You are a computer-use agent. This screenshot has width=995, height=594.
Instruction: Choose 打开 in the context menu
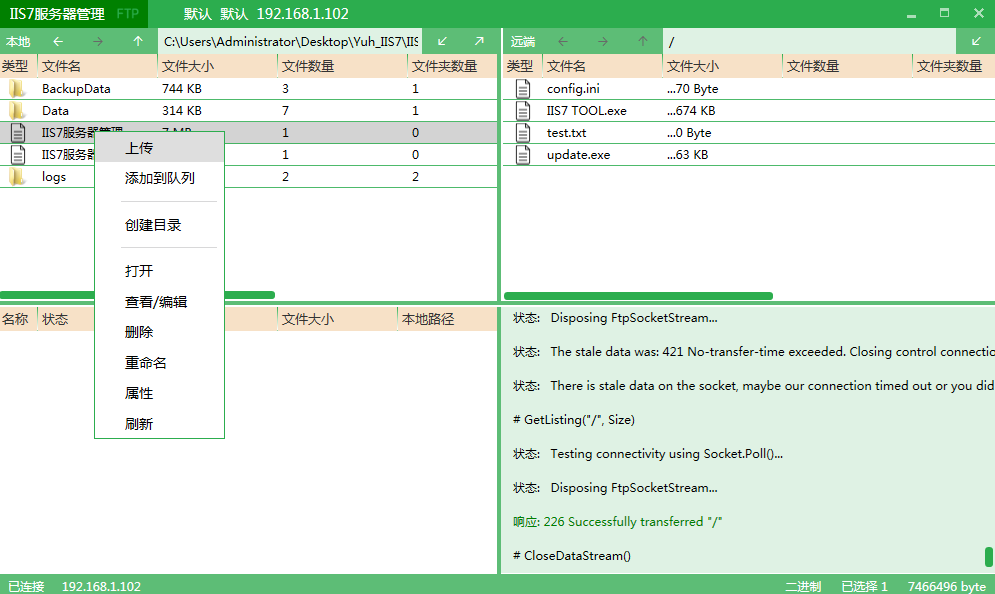[x=159, y=272]
